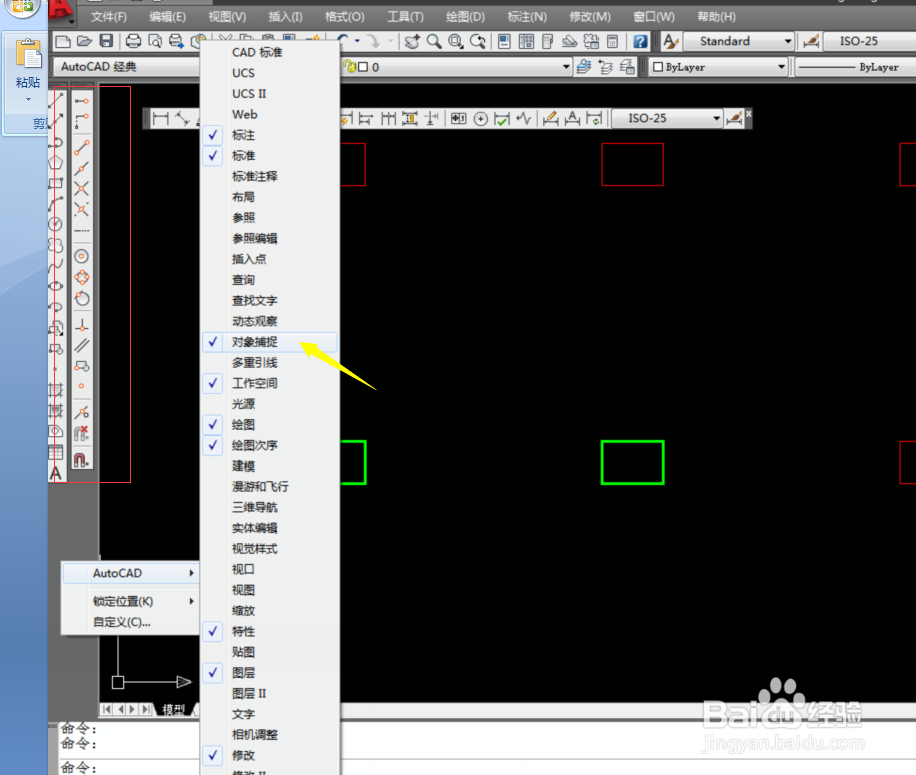The height and width of the screenshot is (775, 916).
Task: Uncheck the 标注 toolbar entry
Action: pos(269,135)
